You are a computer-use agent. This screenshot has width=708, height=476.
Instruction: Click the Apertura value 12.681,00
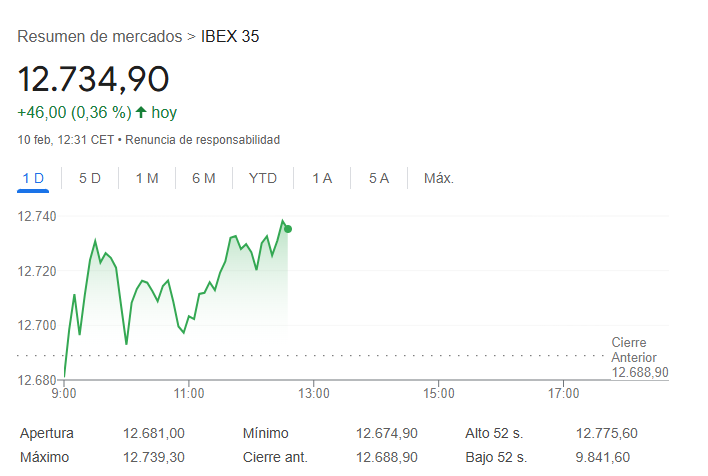(154, 433)
